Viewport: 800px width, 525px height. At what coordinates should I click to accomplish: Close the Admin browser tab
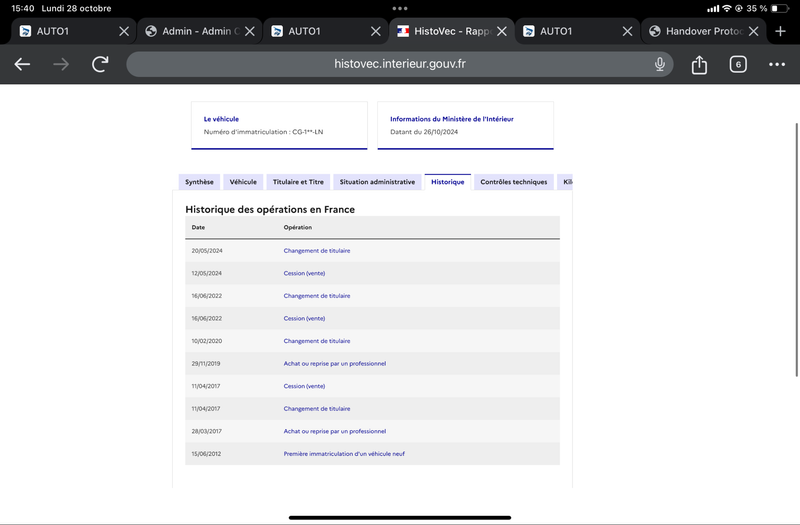[249, 31]
